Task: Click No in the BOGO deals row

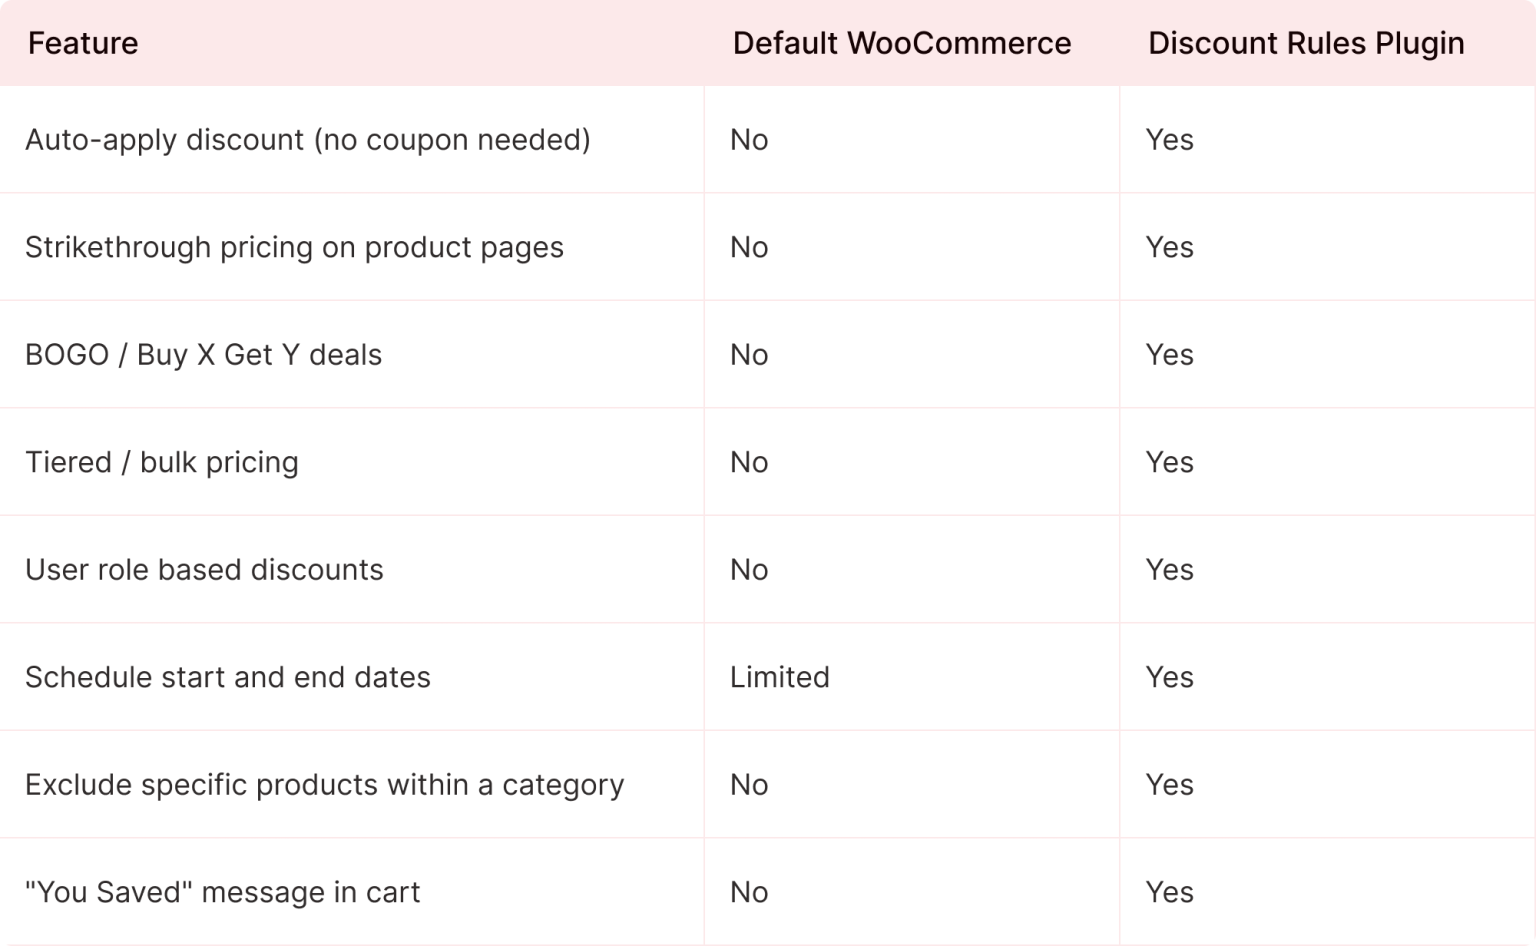Action: pos(748,354)
